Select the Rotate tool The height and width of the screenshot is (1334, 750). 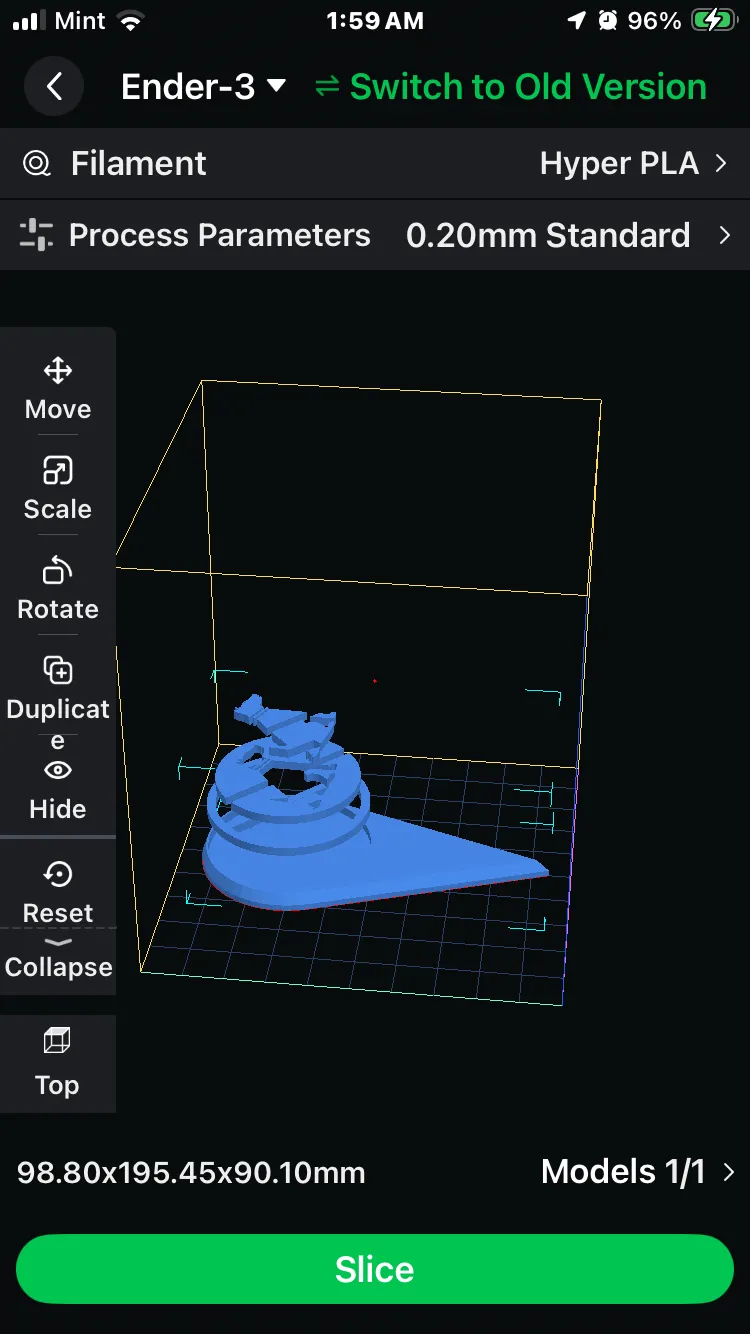point(58,588)
